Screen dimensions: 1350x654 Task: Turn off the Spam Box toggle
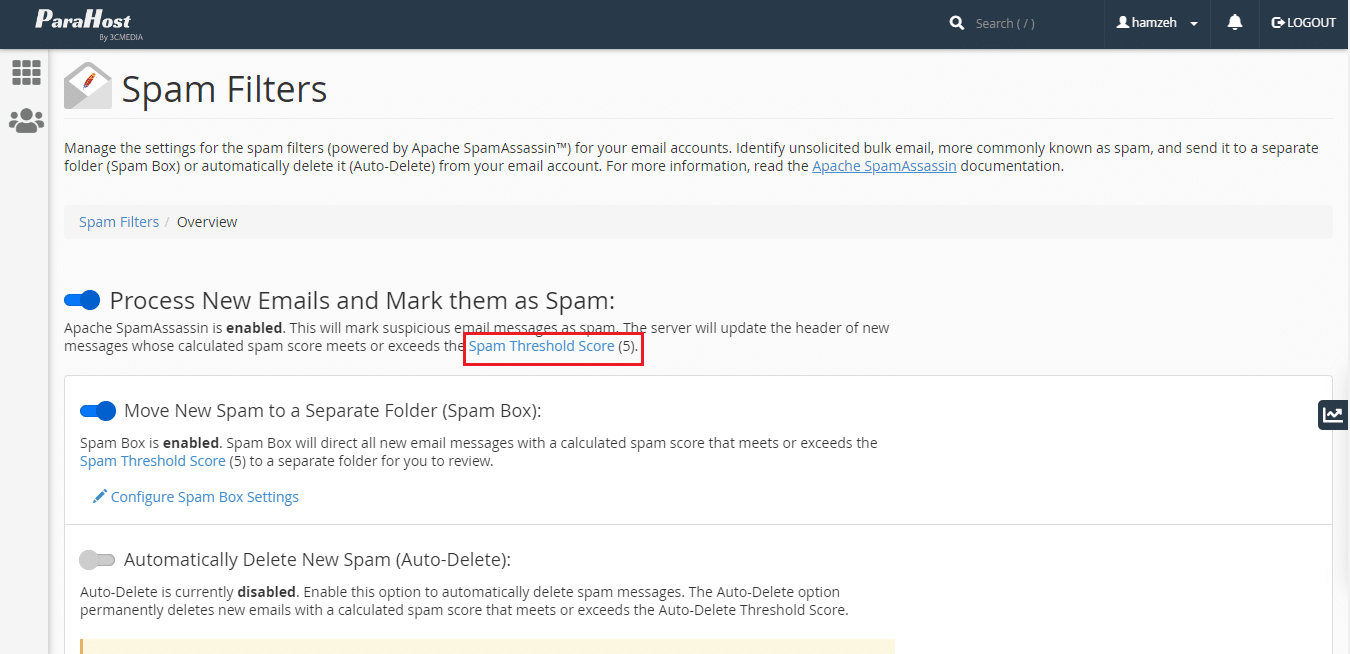(98, 410)
